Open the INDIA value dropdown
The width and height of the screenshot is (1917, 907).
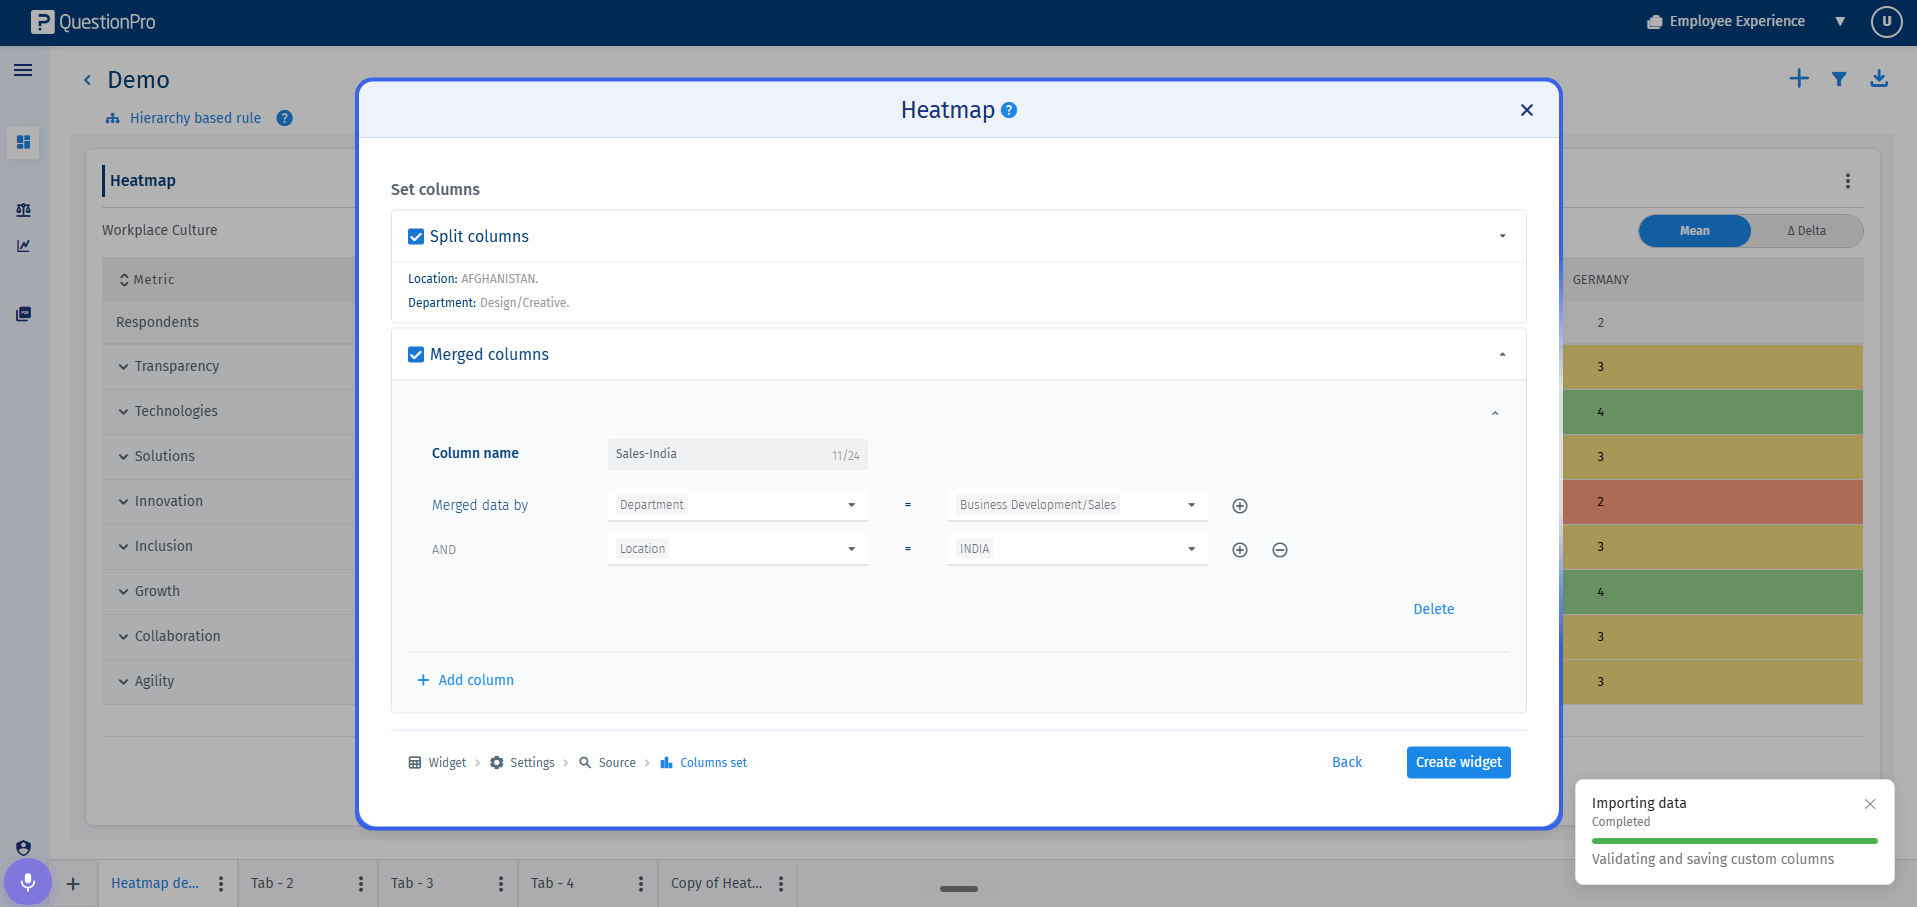tap(1077, 549)
